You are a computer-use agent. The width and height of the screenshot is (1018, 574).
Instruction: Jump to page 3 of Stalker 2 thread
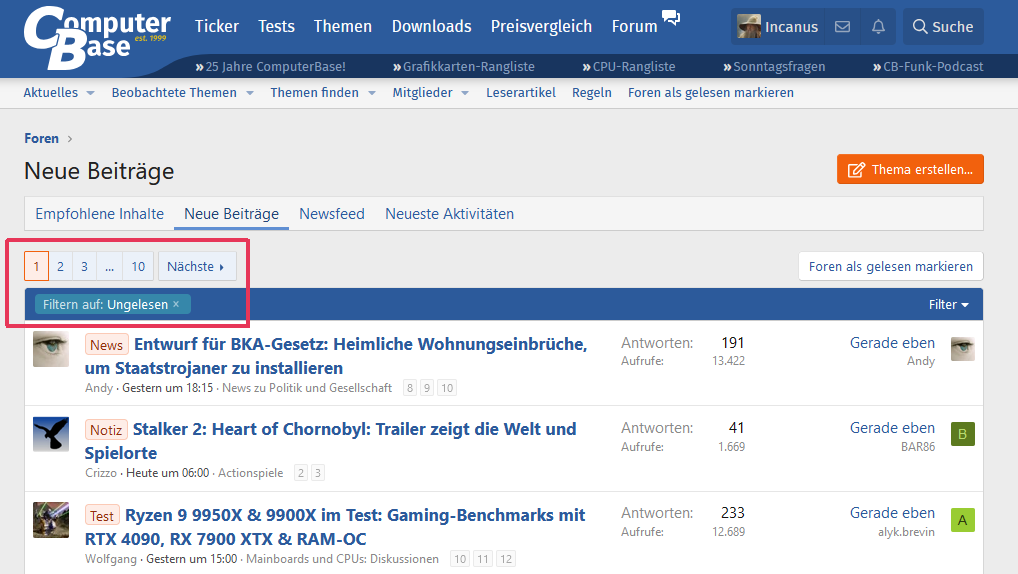317,473
